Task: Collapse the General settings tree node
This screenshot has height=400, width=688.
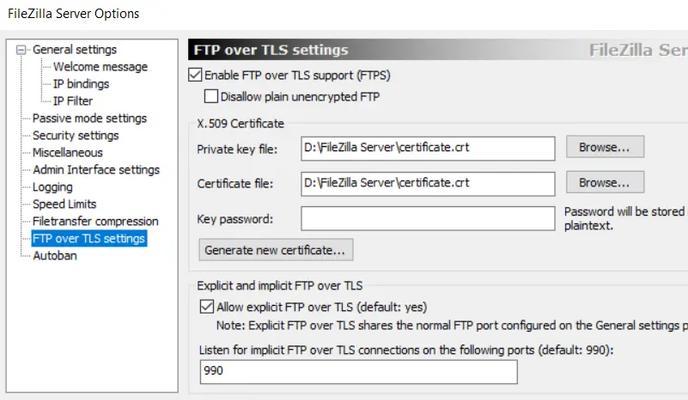Action: (21, 50)
